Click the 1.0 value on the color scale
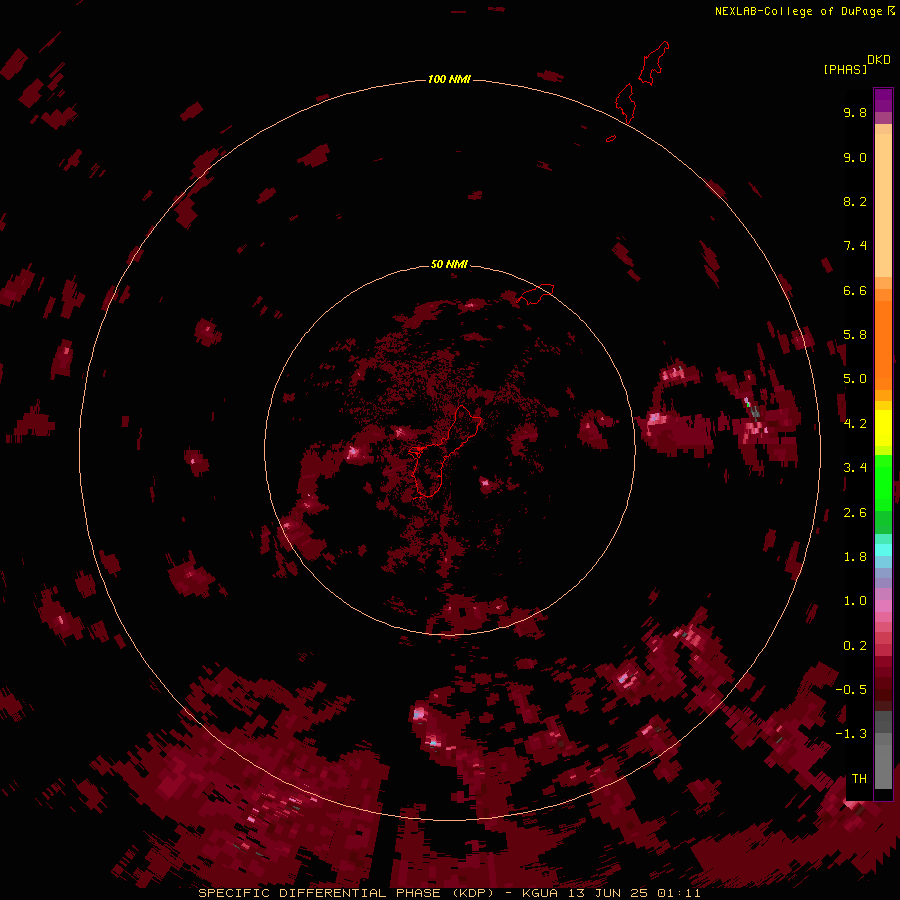This screenshot has width=900, height=900. [x=855, y=601]
